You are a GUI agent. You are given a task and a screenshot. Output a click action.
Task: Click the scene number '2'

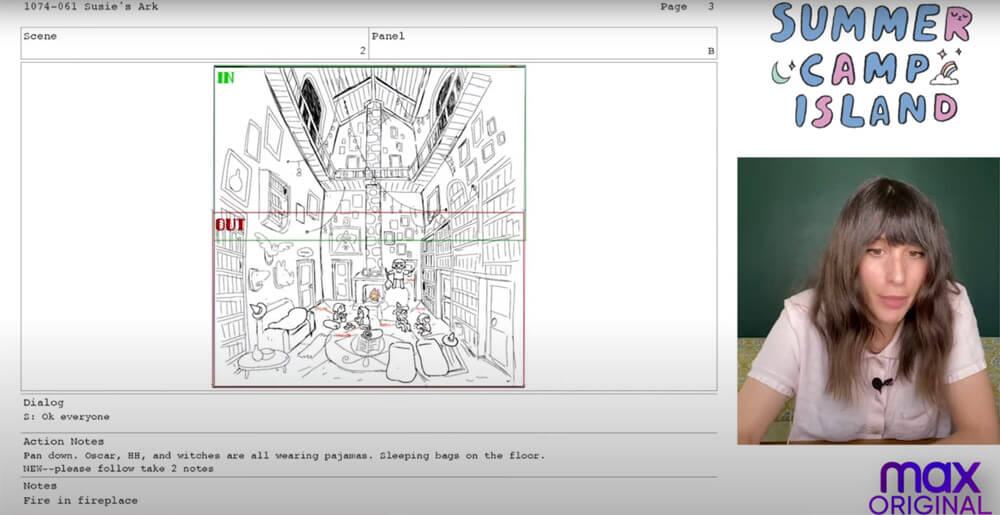click(x=363, y=51)
